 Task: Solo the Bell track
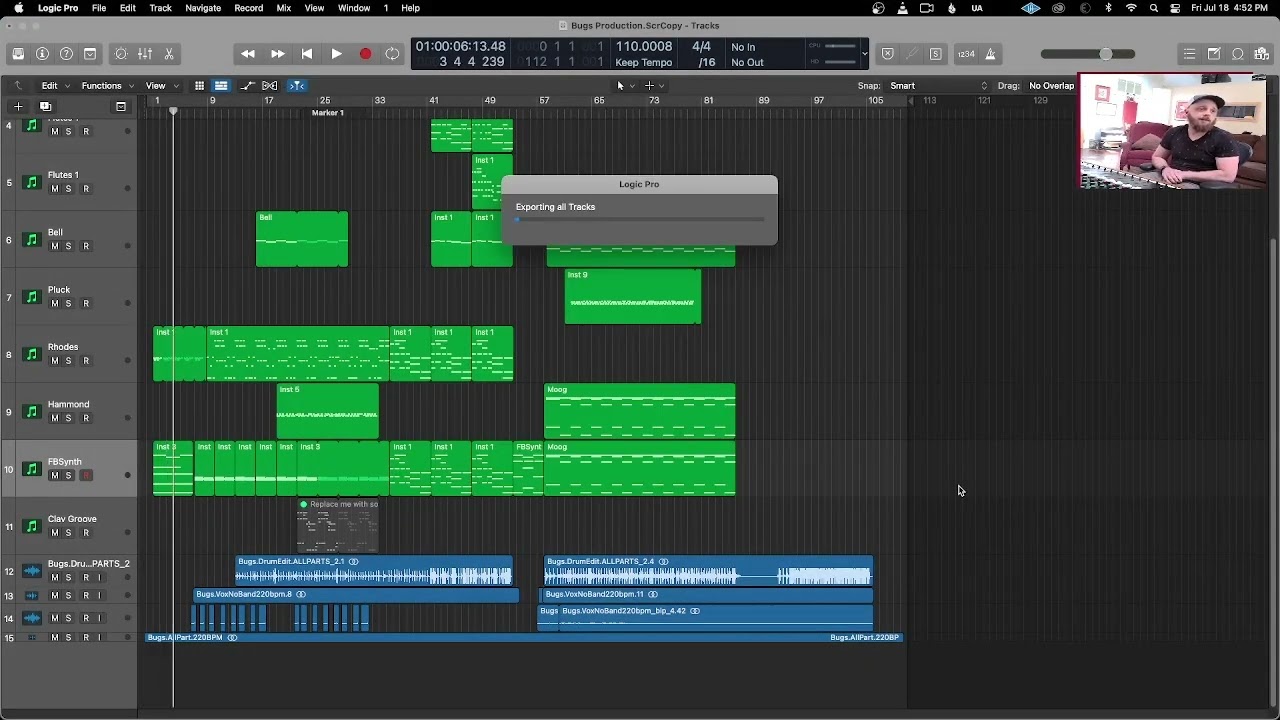pyautogui.click(x=68, y=246)
